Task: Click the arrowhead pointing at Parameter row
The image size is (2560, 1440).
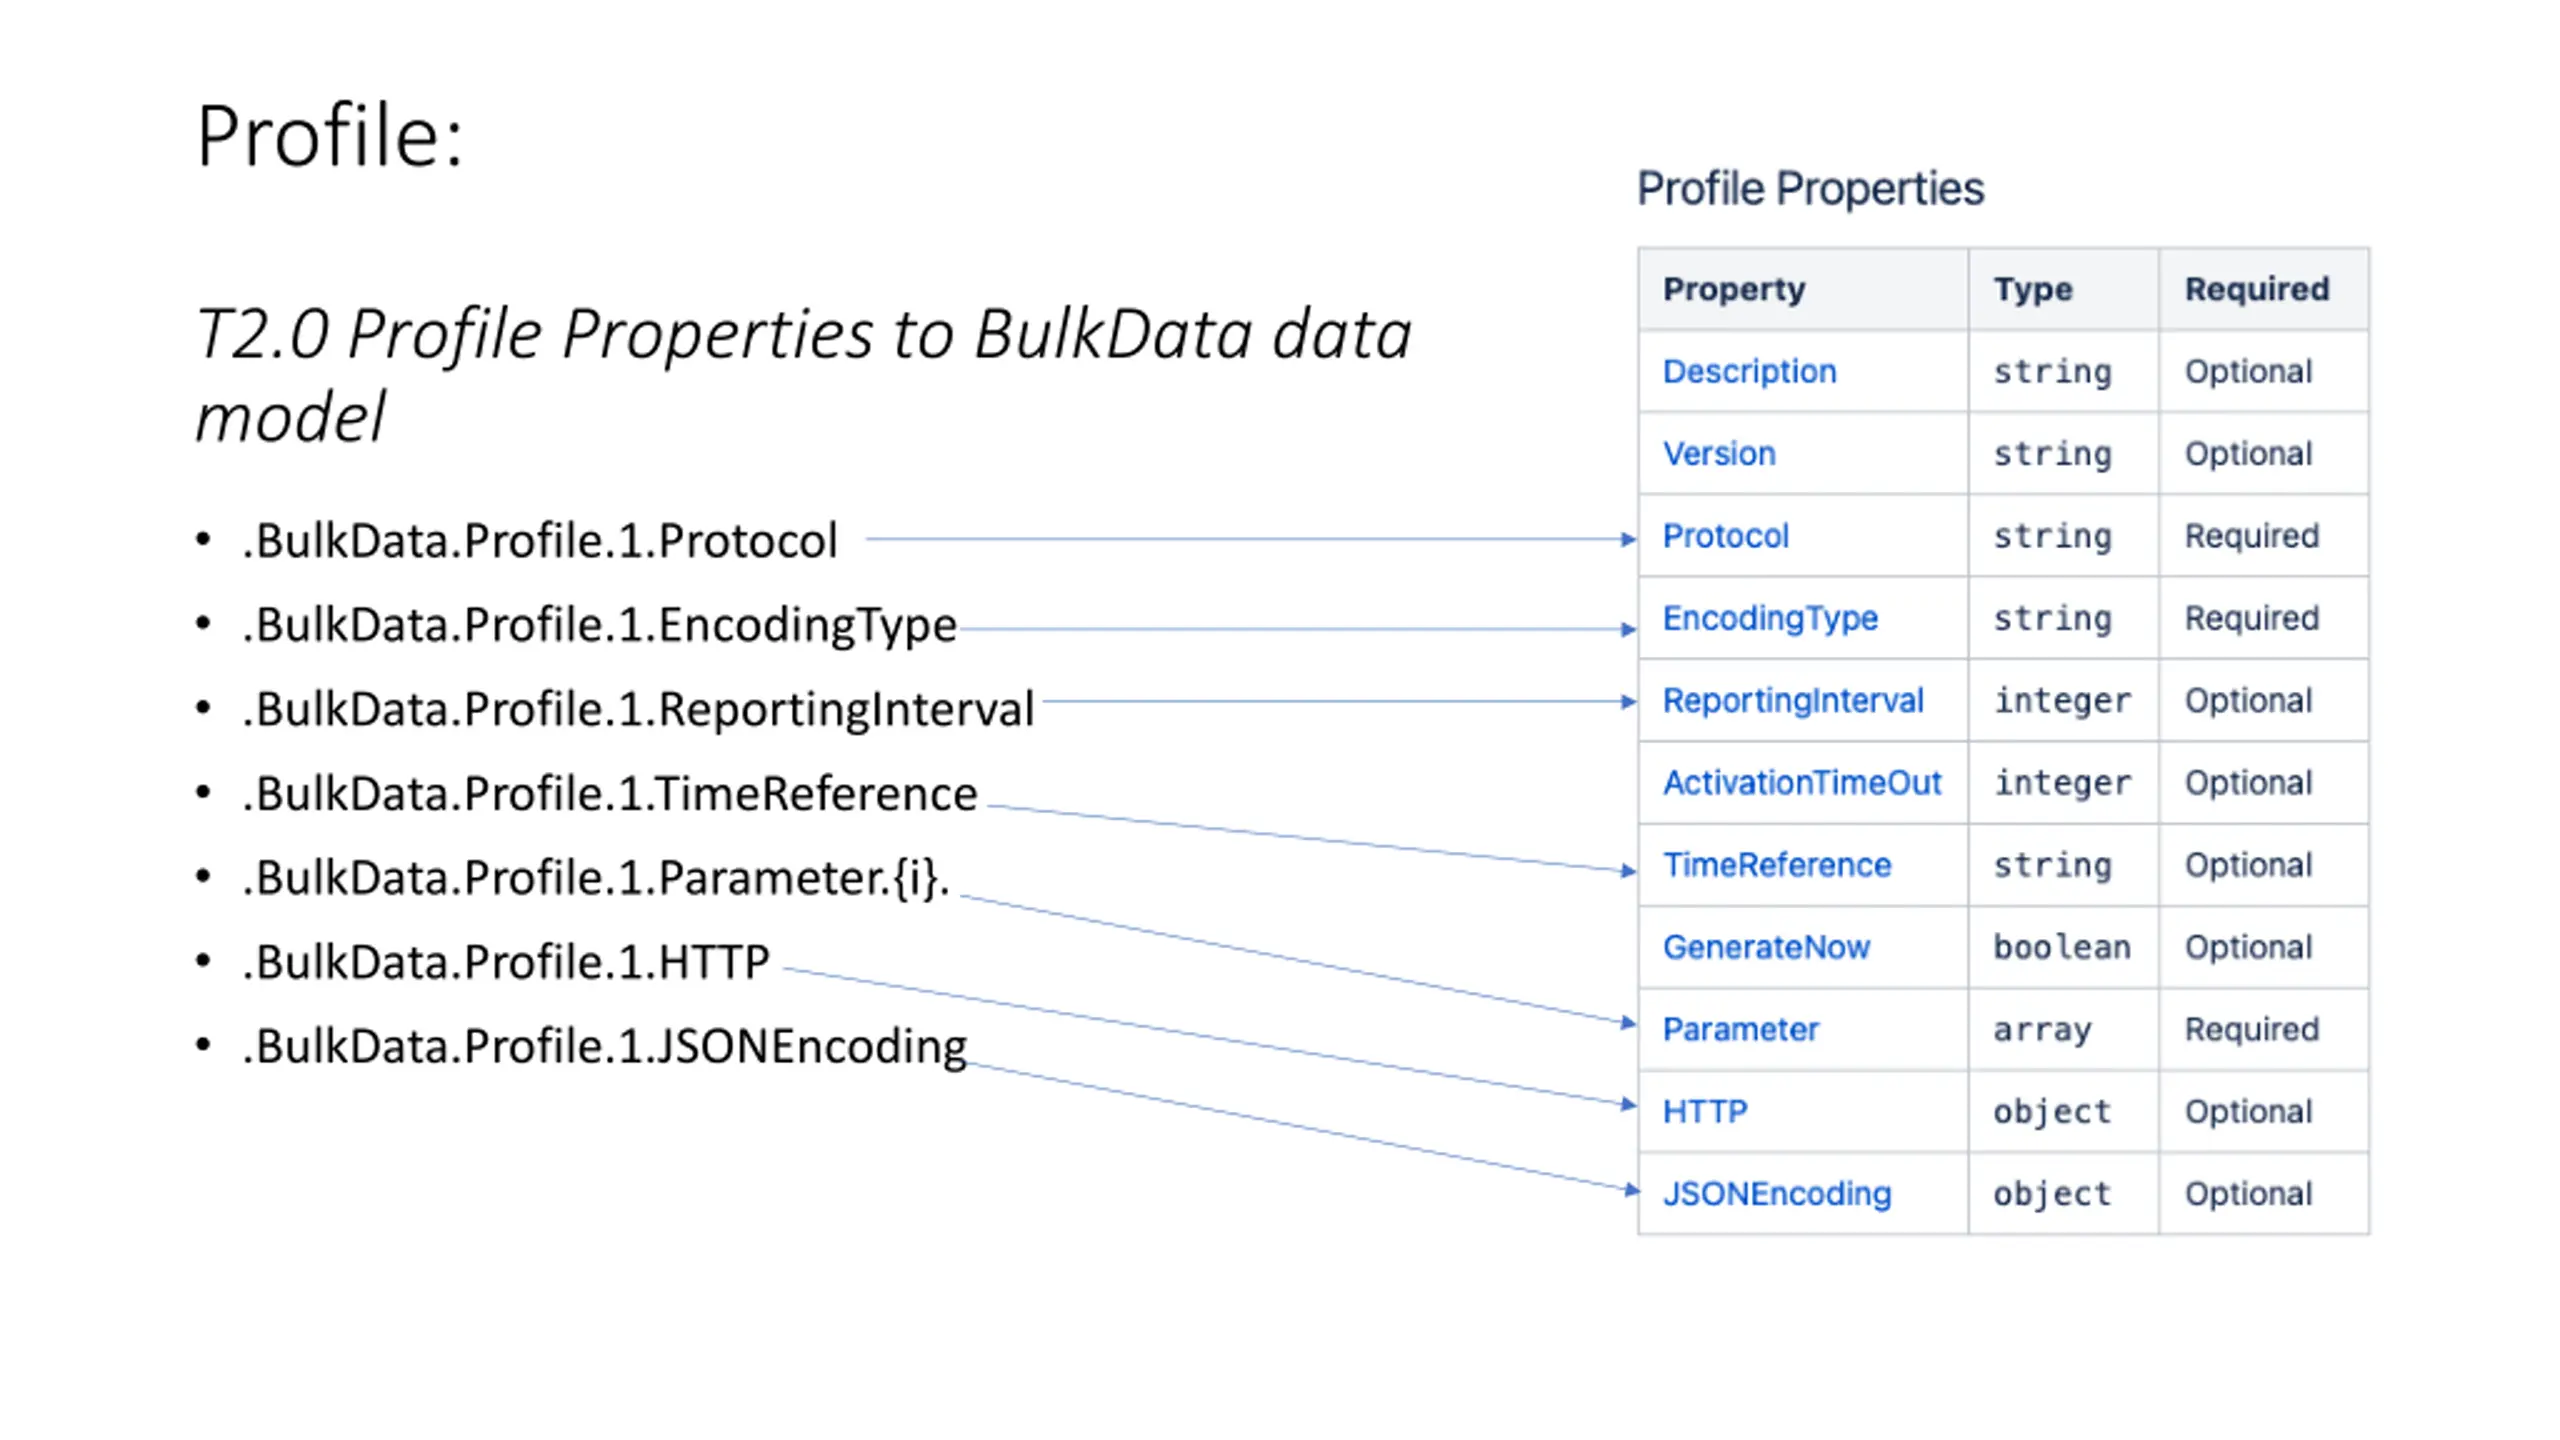Action: [1628, 1022]
